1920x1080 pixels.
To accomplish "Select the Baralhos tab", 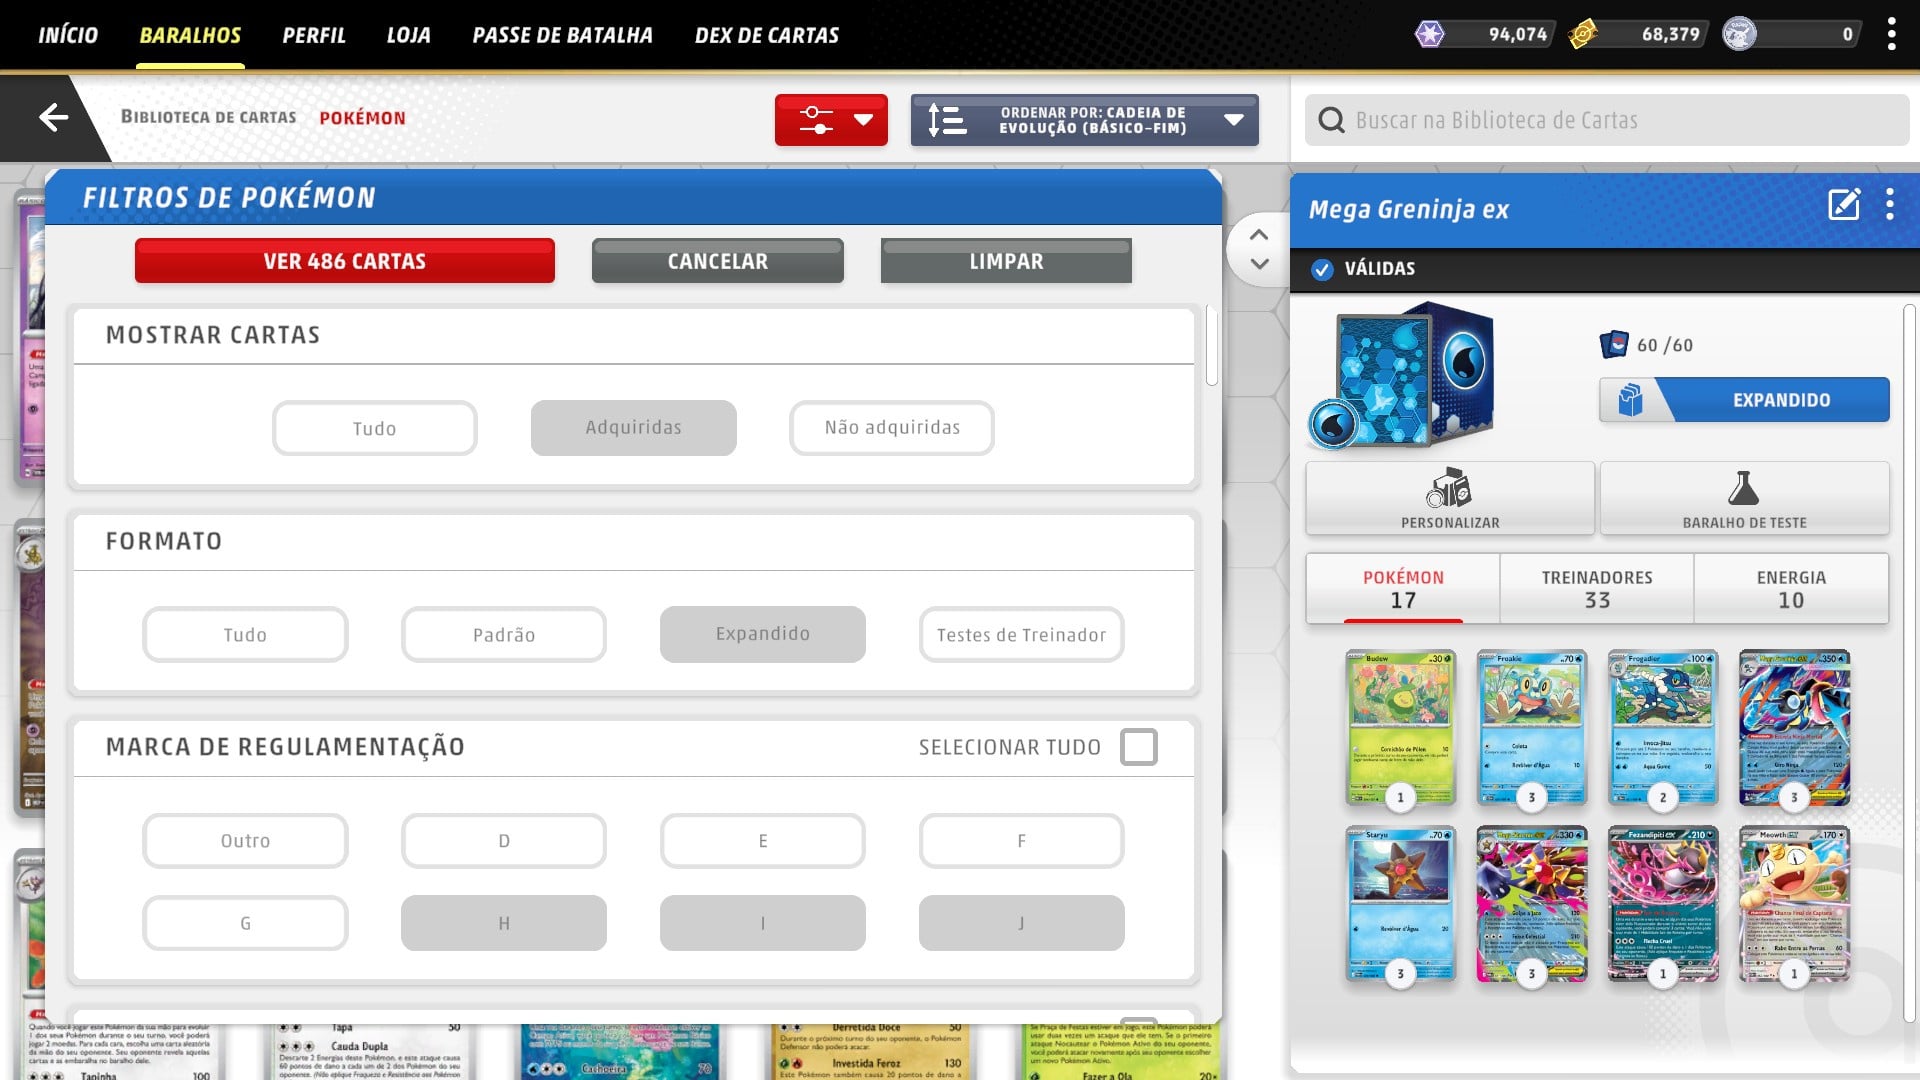I will pos(190,35).
